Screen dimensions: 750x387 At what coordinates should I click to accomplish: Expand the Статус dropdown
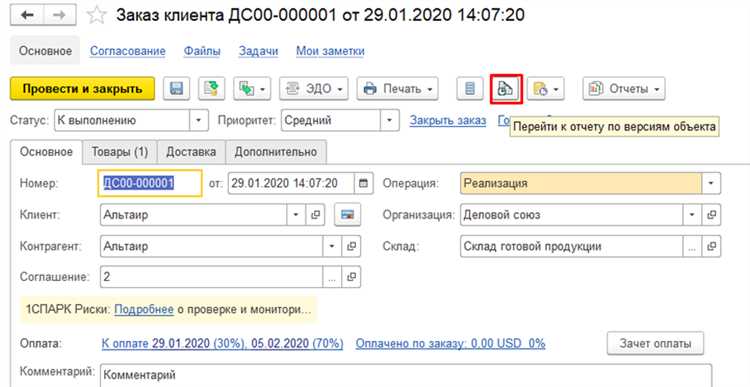click(x=199, y=120)
